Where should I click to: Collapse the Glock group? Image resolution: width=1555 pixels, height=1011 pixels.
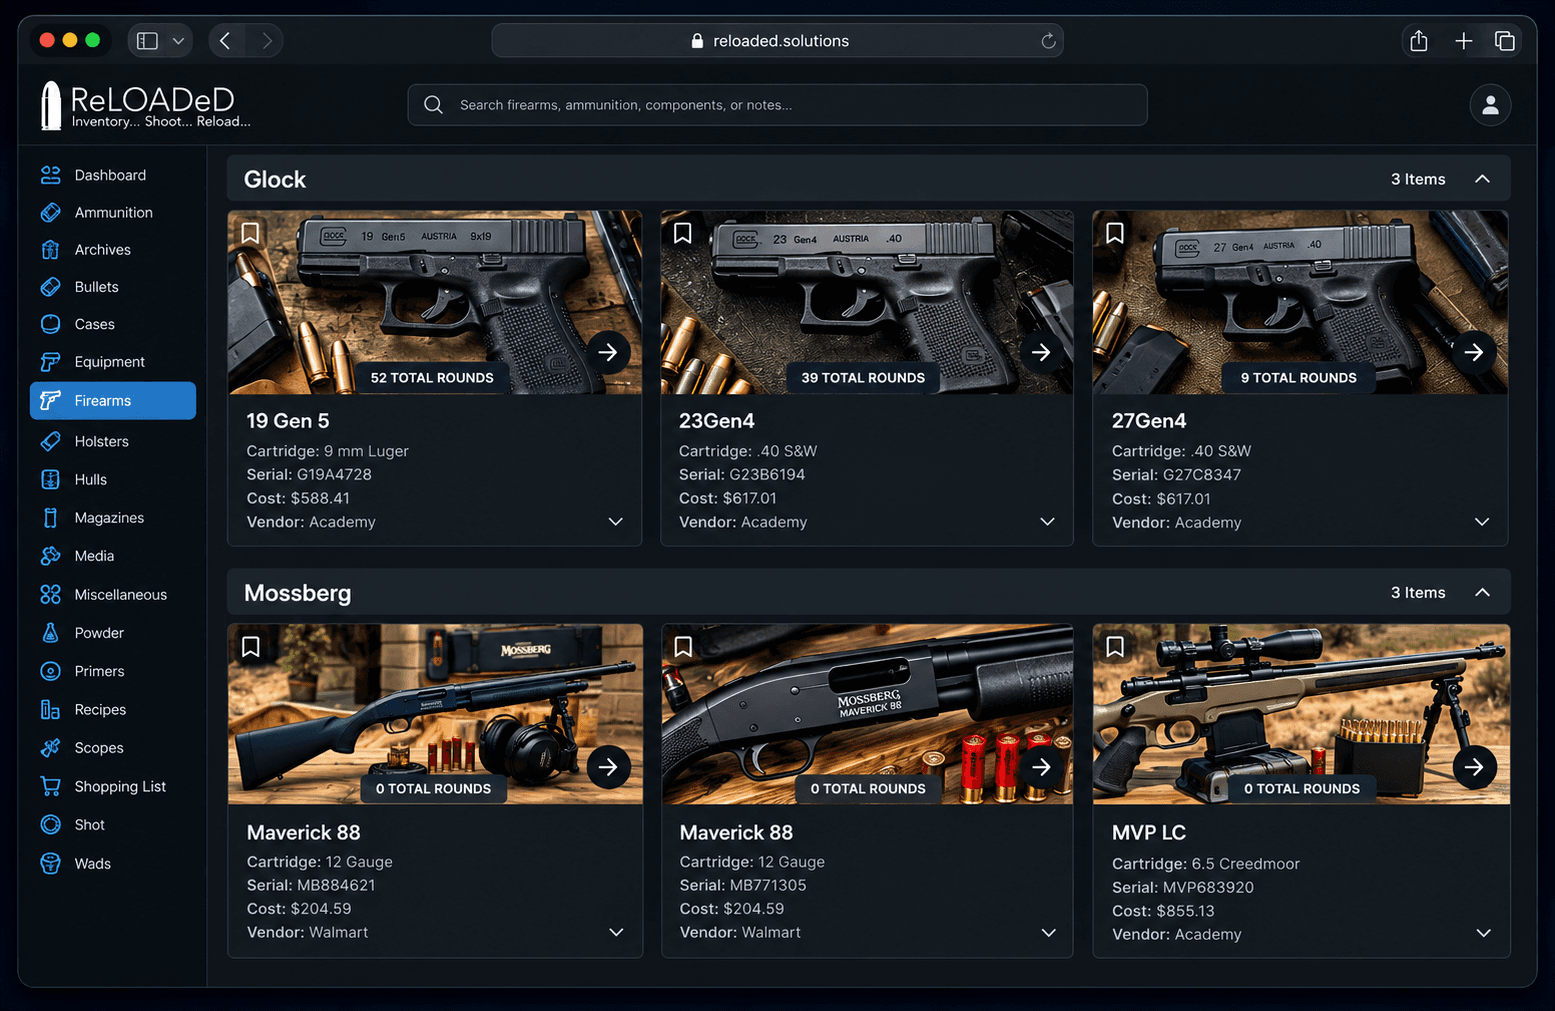(1482, 179)
